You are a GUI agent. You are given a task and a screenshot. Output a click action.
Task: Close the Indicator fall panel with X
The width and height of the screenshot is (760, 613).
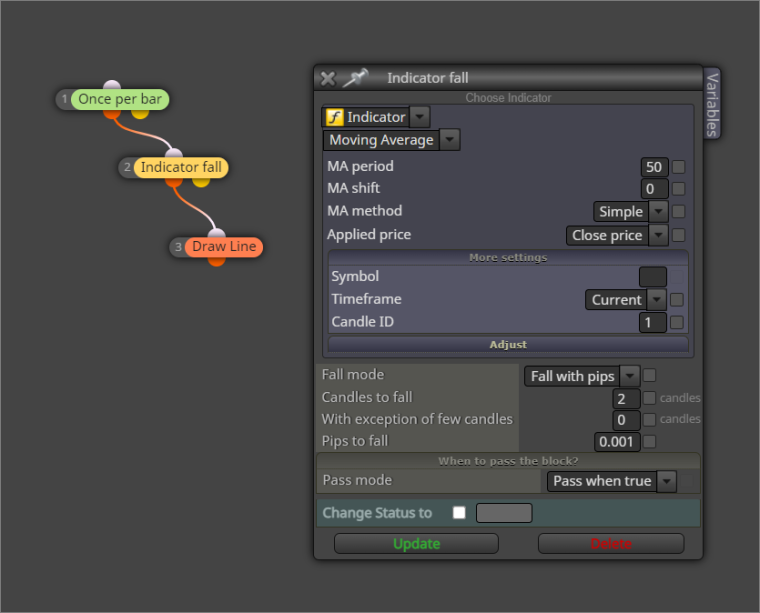(x=328, y=79)
